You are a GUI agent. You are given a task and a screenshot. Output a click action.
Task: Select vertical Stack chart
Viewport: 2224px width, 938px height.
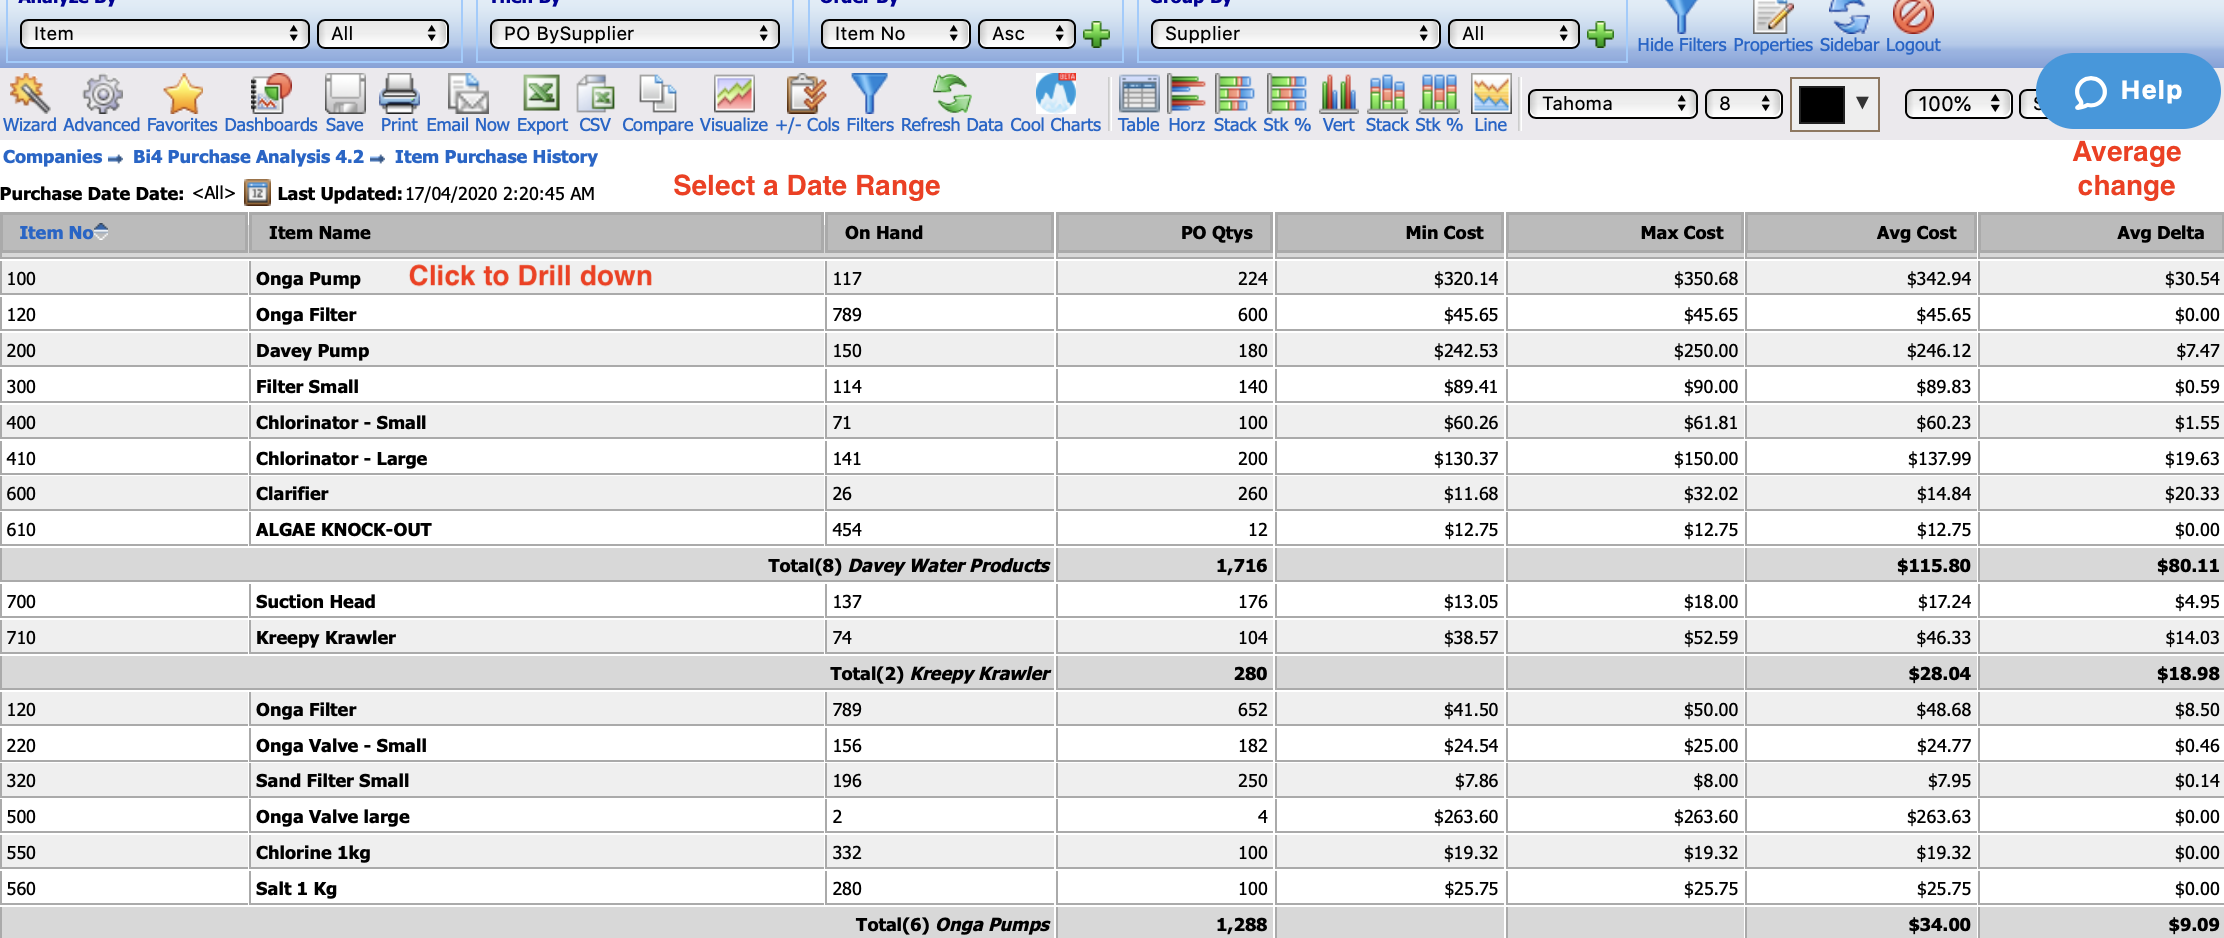point(1387,104)
